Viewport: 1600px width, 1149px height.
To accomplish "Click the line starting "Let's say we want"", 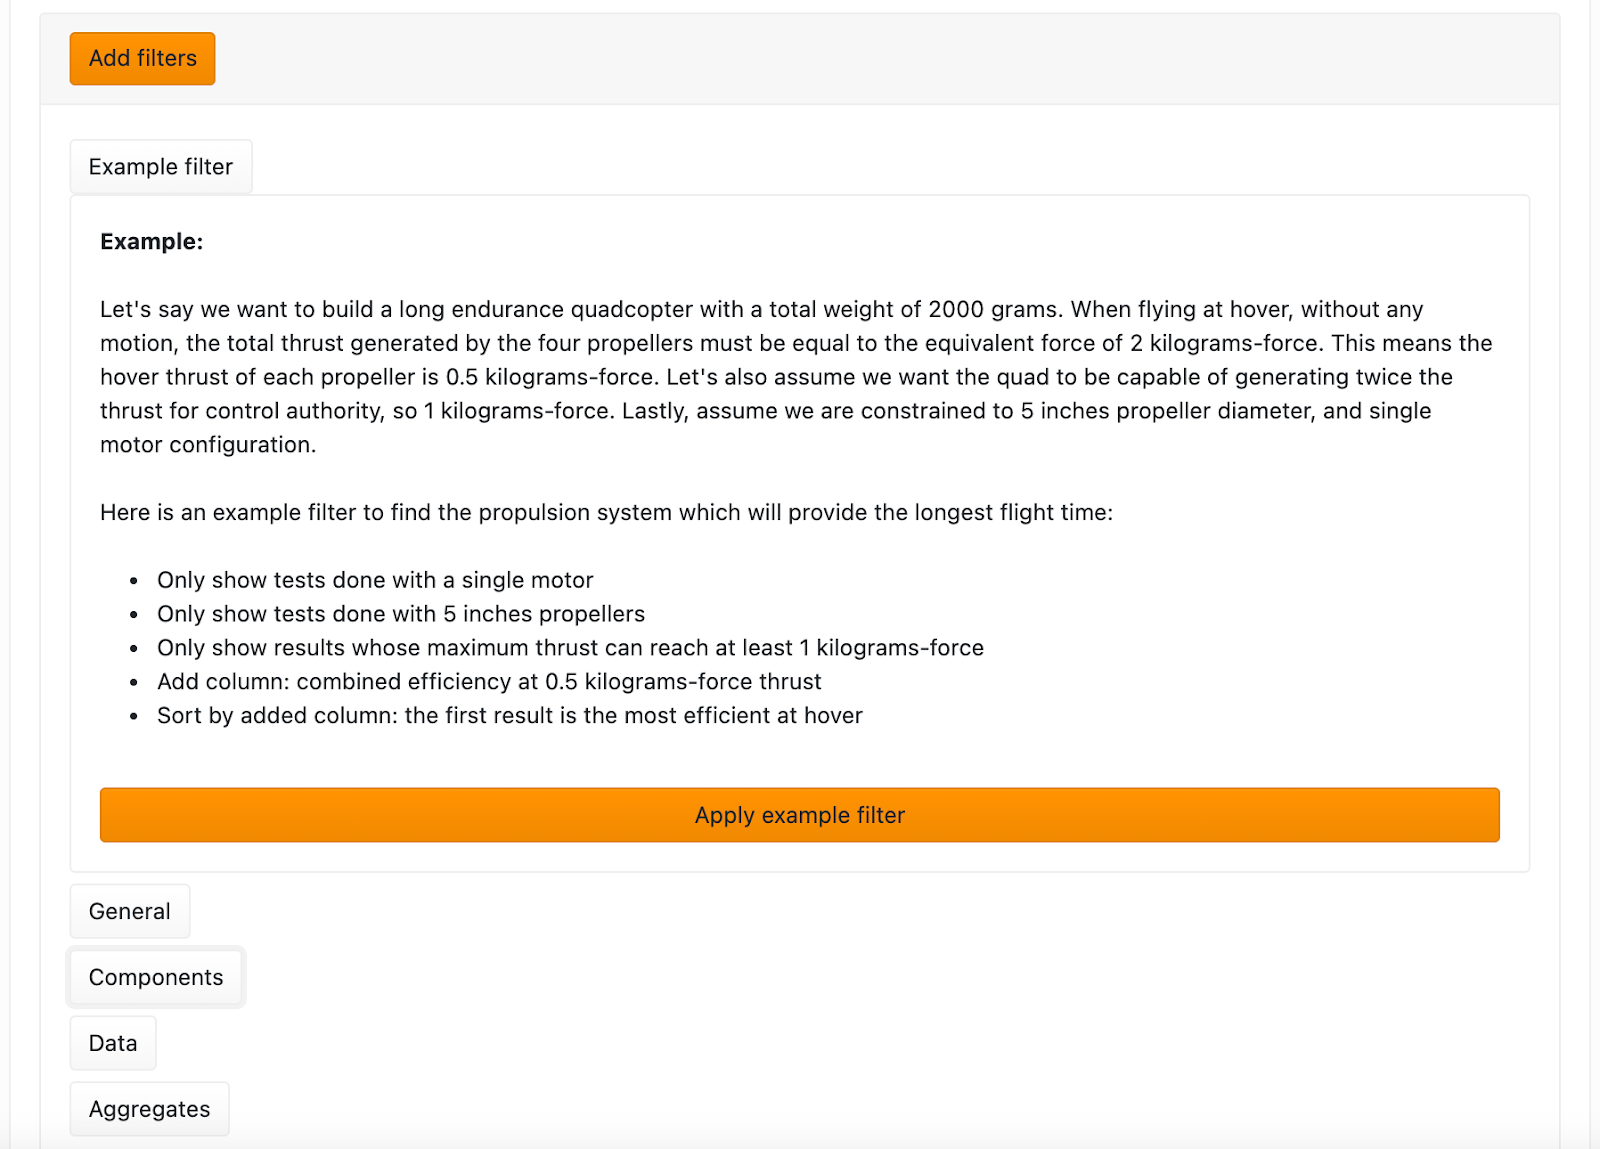I will point(761,310).
